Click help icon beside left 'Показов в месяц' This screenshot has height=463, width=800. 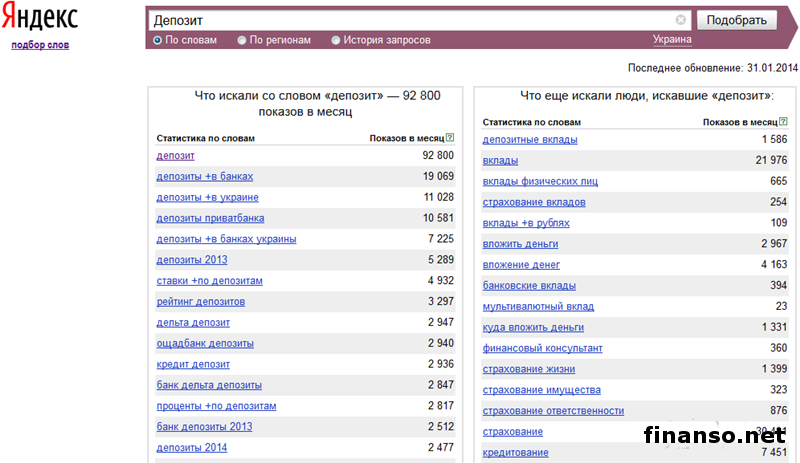[x=450, y=138]
